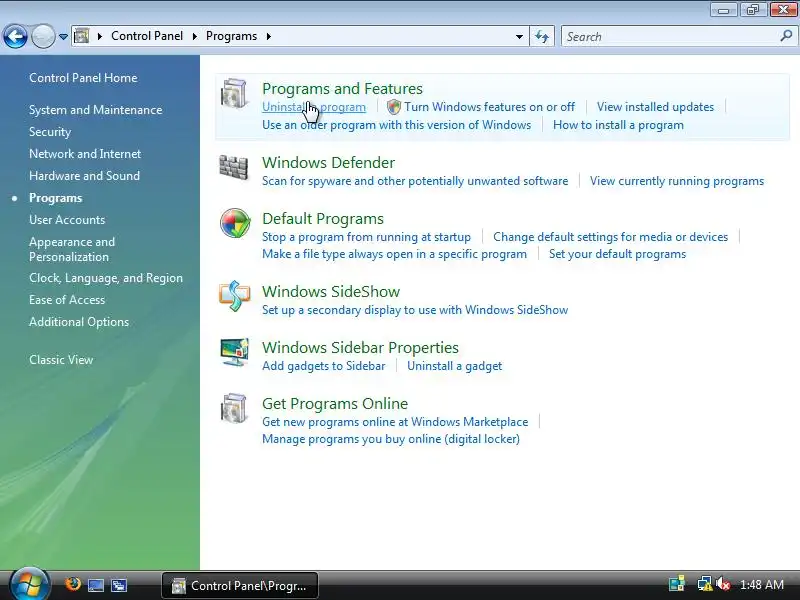The width and height of the screenshot is (800, 600).
Task: Click Use an older program with this version of Windows
Action: point(396,125)
